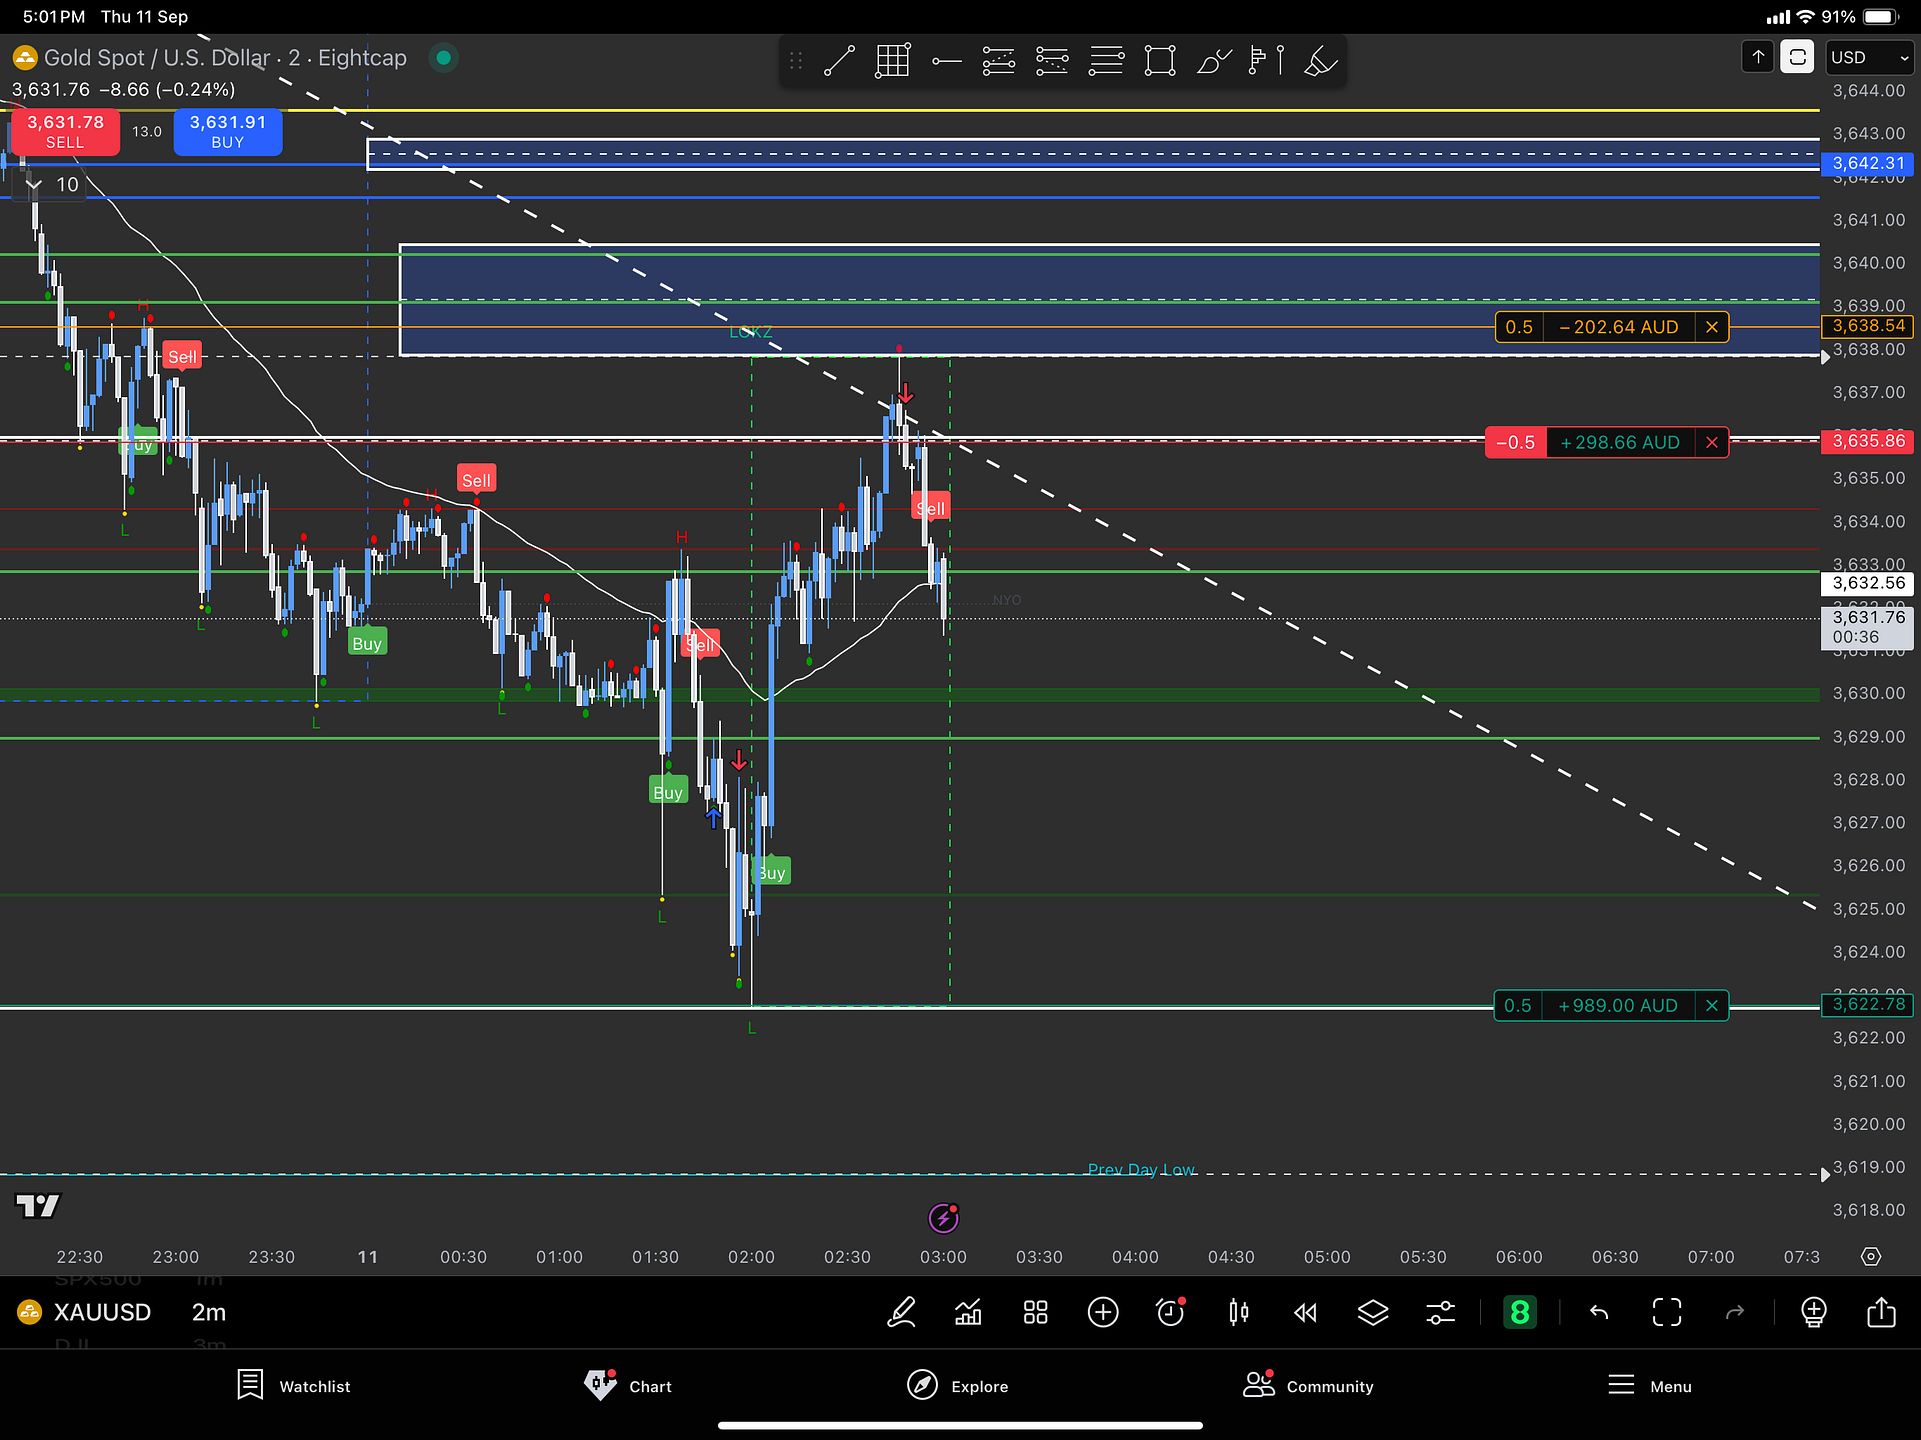1921x1440 pixels.
Task: Toggle the auto-fit scale button
Action: tap(1797, 57)
